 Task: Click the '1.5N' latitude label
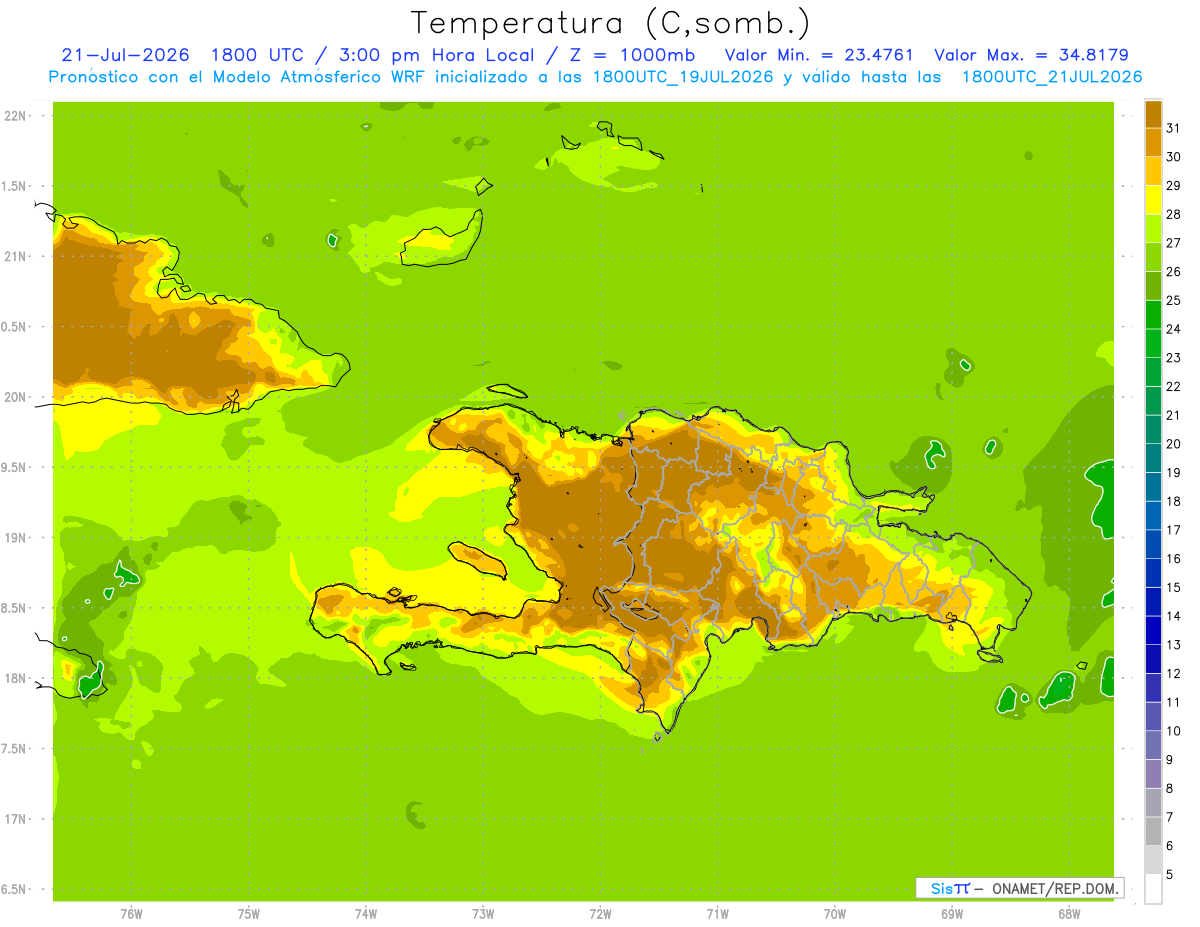coord(14,186)
